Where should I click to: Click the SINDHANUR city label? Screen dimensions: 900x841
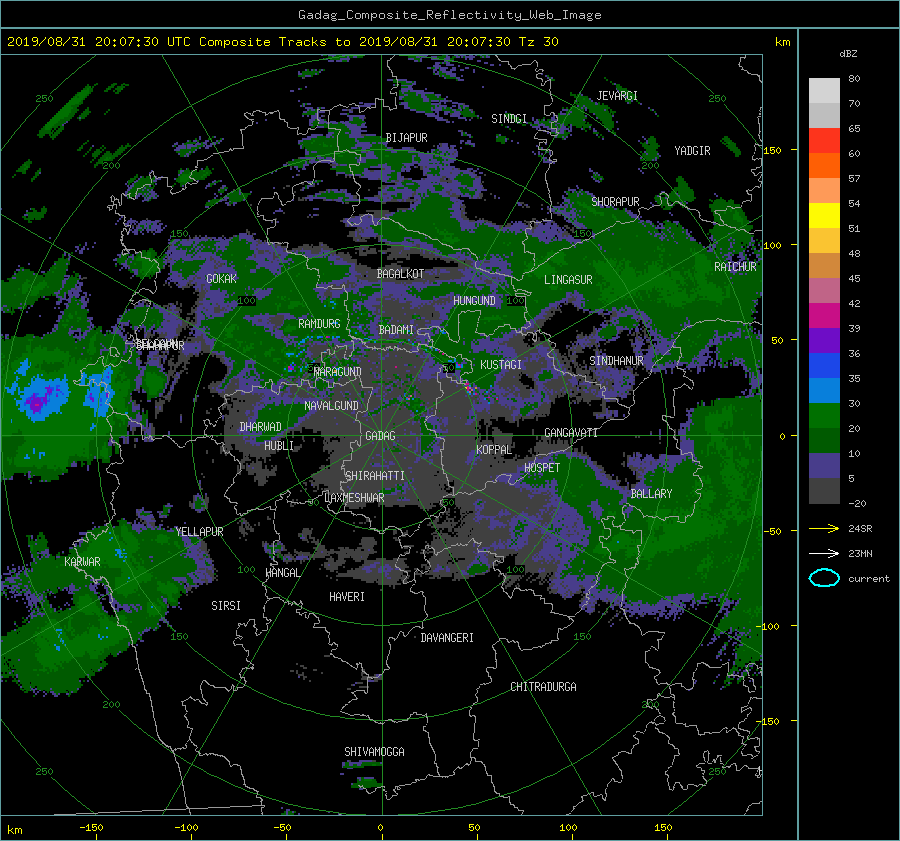(616, 361)
